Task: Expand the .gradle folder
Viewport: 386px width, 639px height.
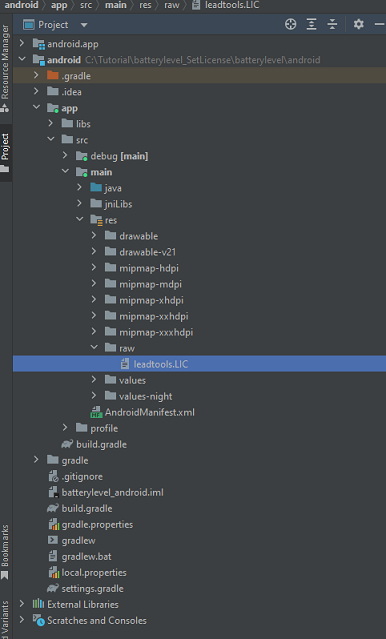Action: tap(36, 75)
